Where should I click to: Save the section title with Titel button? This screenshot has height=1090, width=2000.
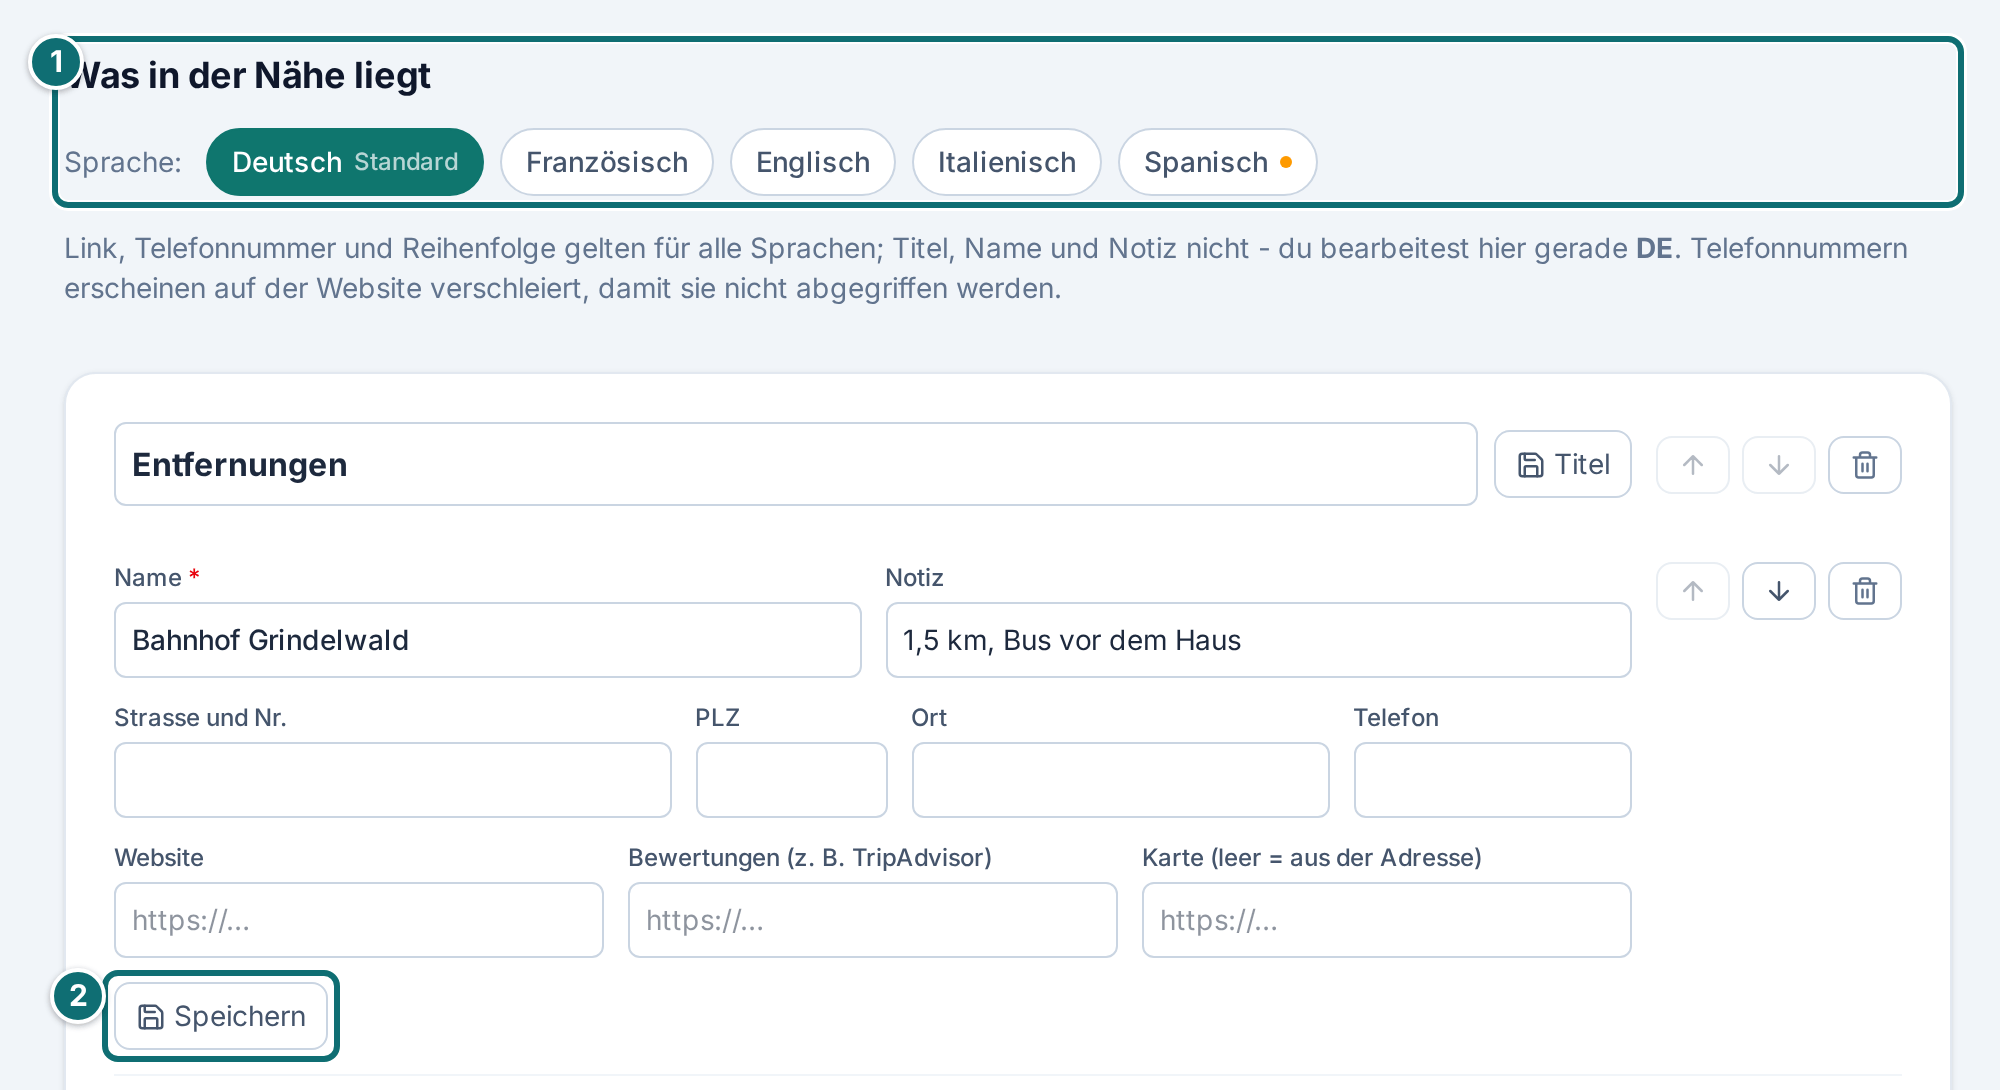[x=1562, y=464]
